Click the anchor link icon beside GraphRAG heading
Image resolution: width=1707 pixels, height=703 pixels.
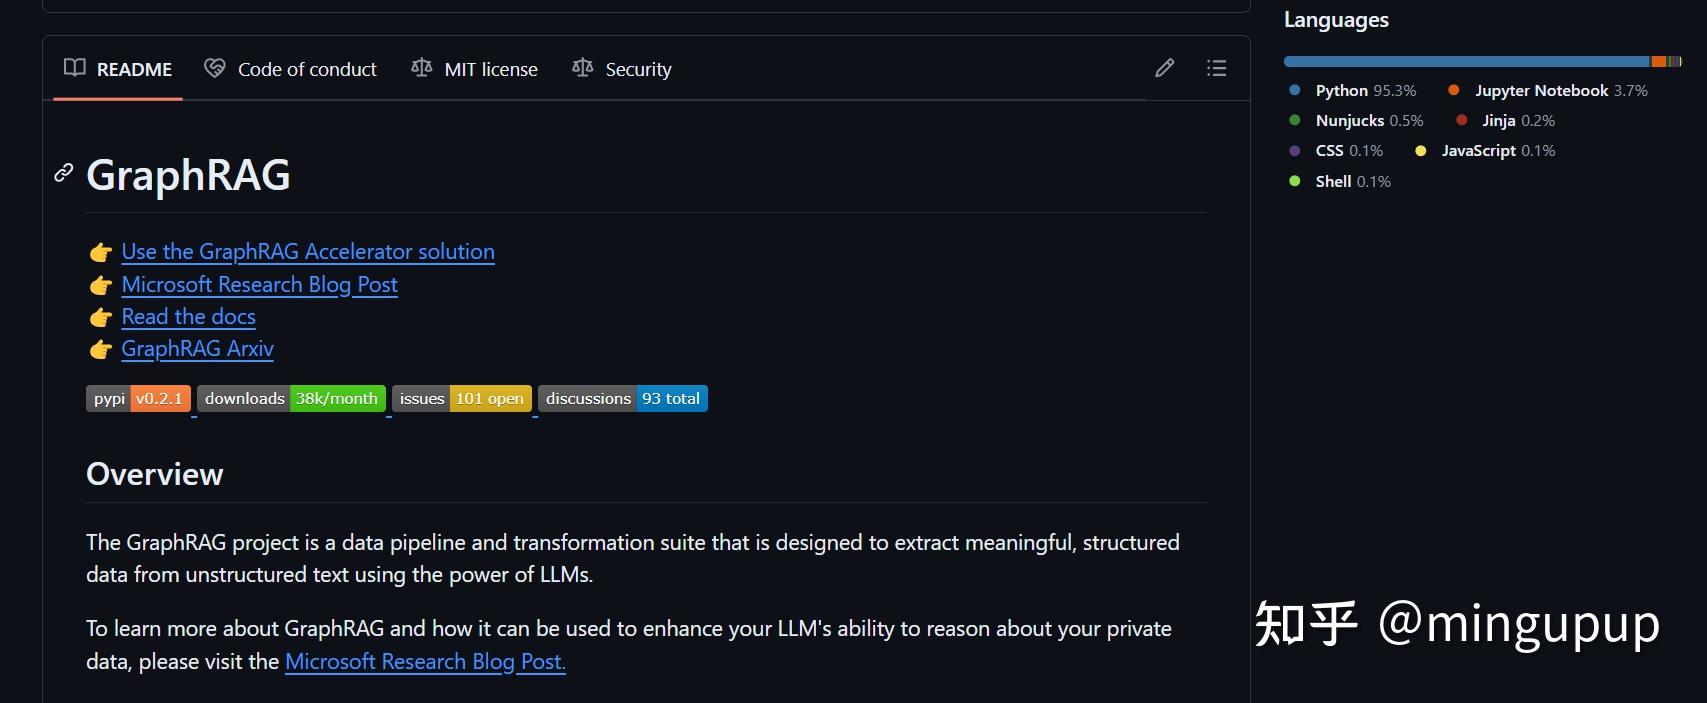click(63, 174)
